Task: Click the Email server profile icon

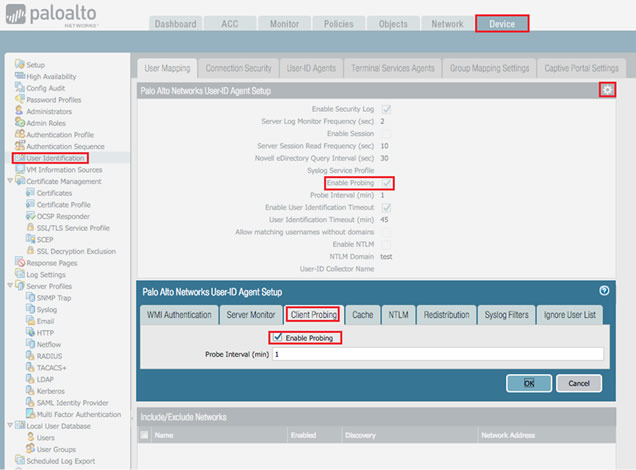Action: point(30,320)
